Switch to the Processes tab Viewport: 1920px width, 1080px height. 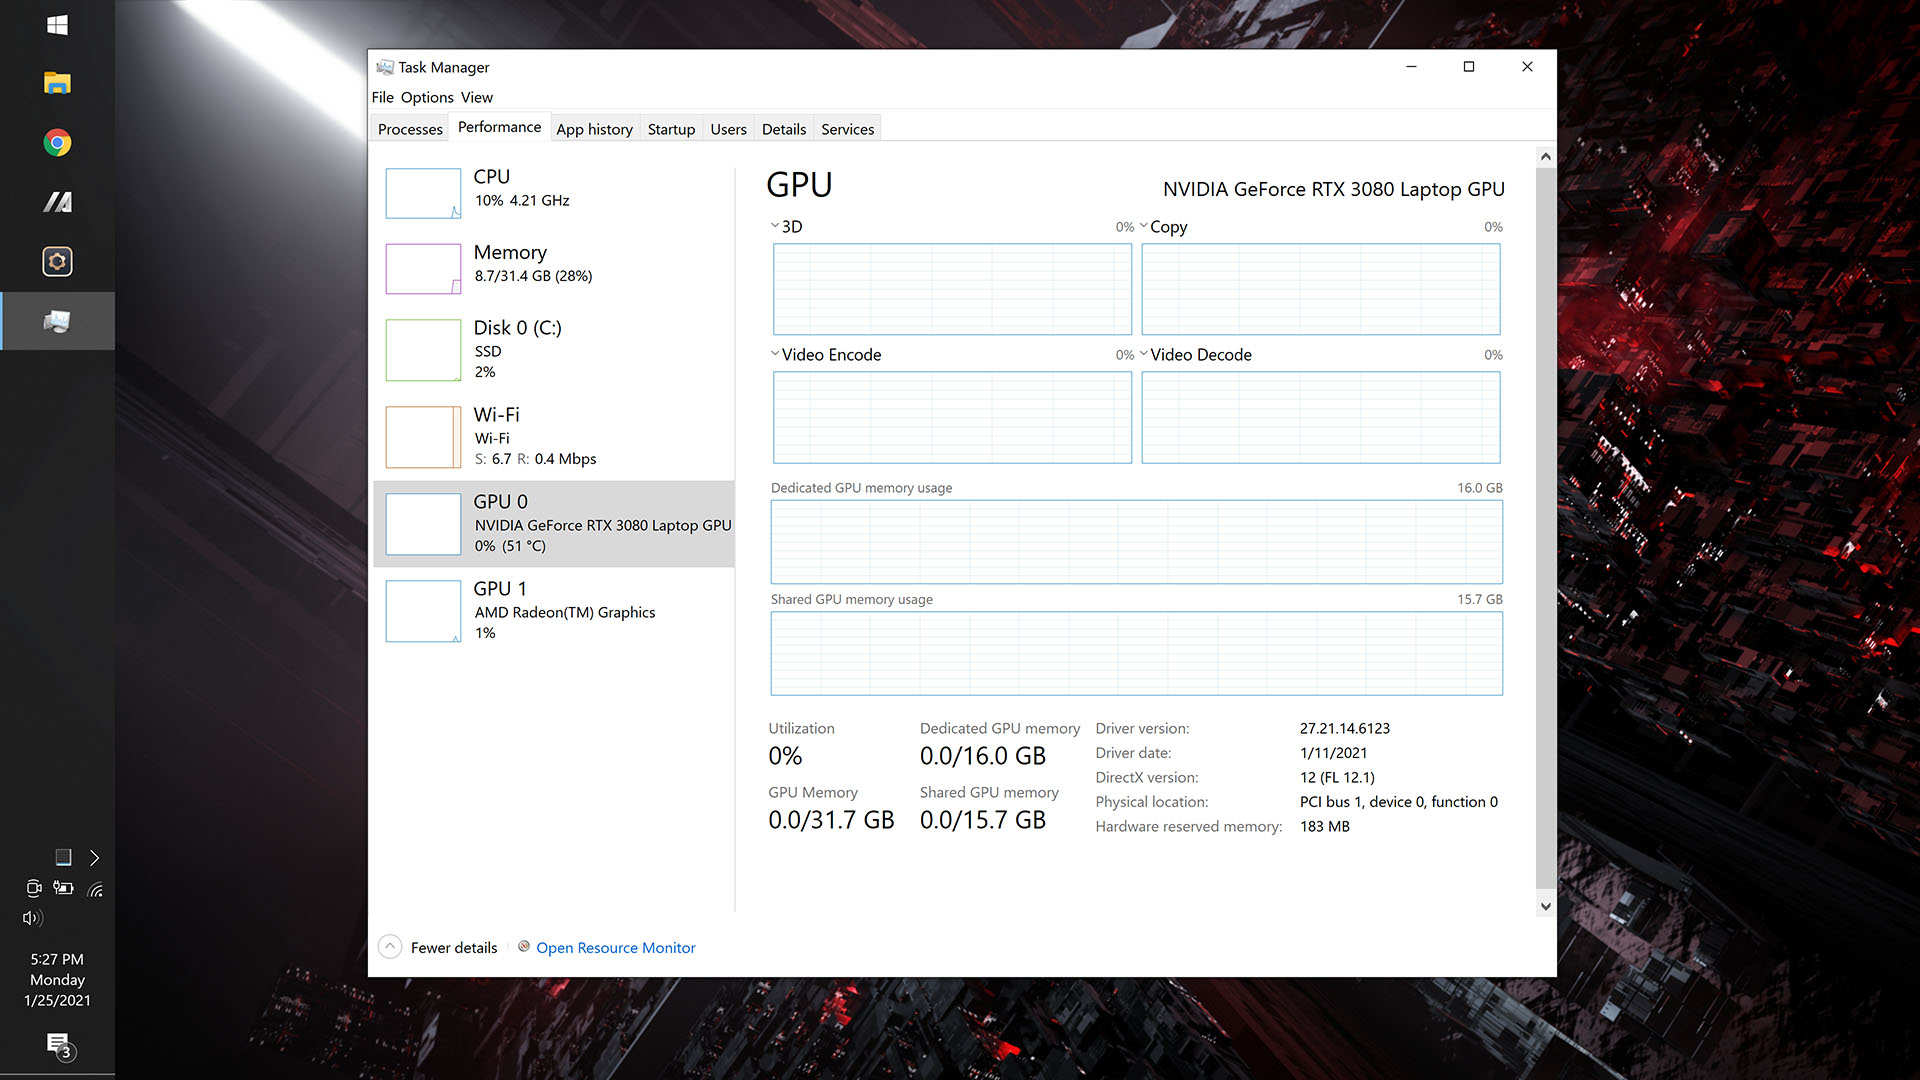click(x=410, y=129)
